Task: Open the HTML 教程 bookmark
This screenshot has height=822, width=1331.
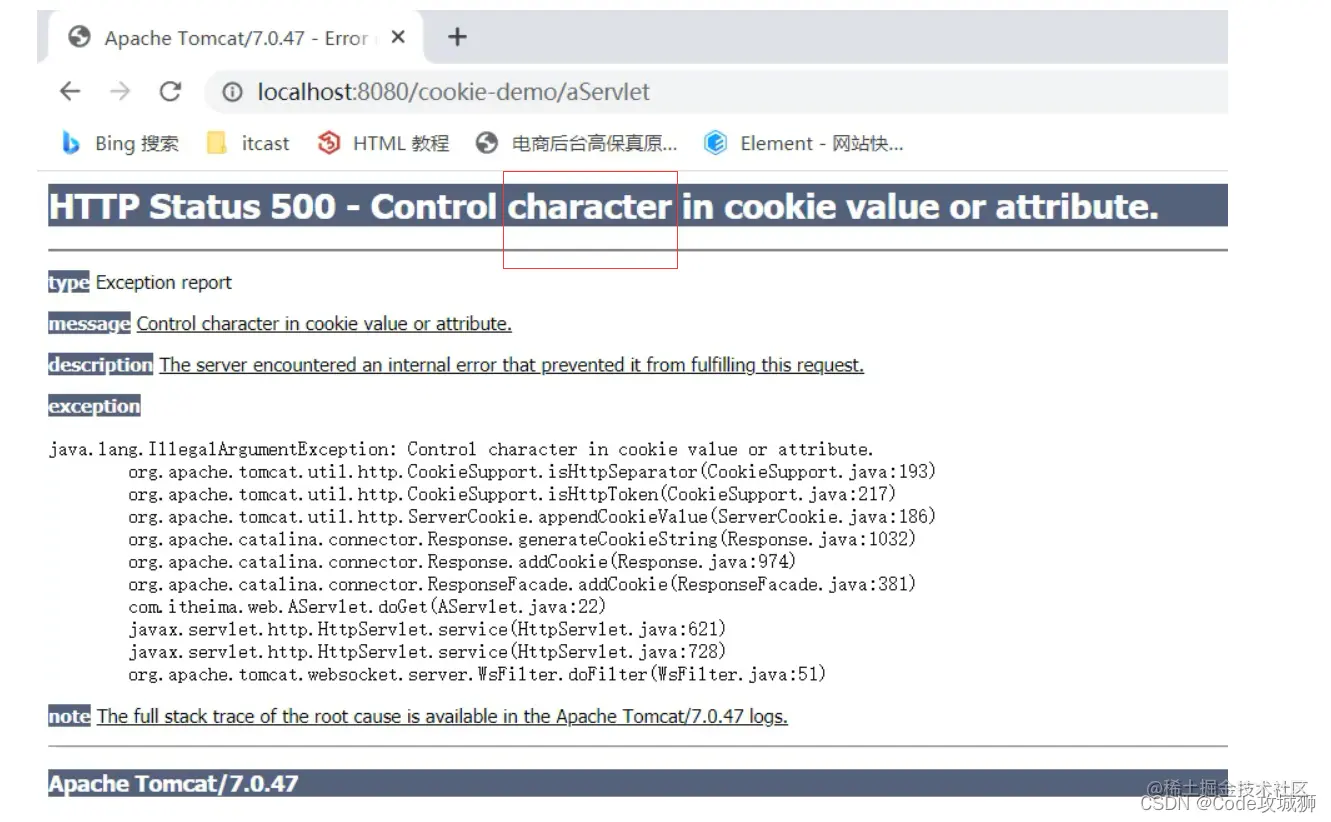Action: point(383,143)
